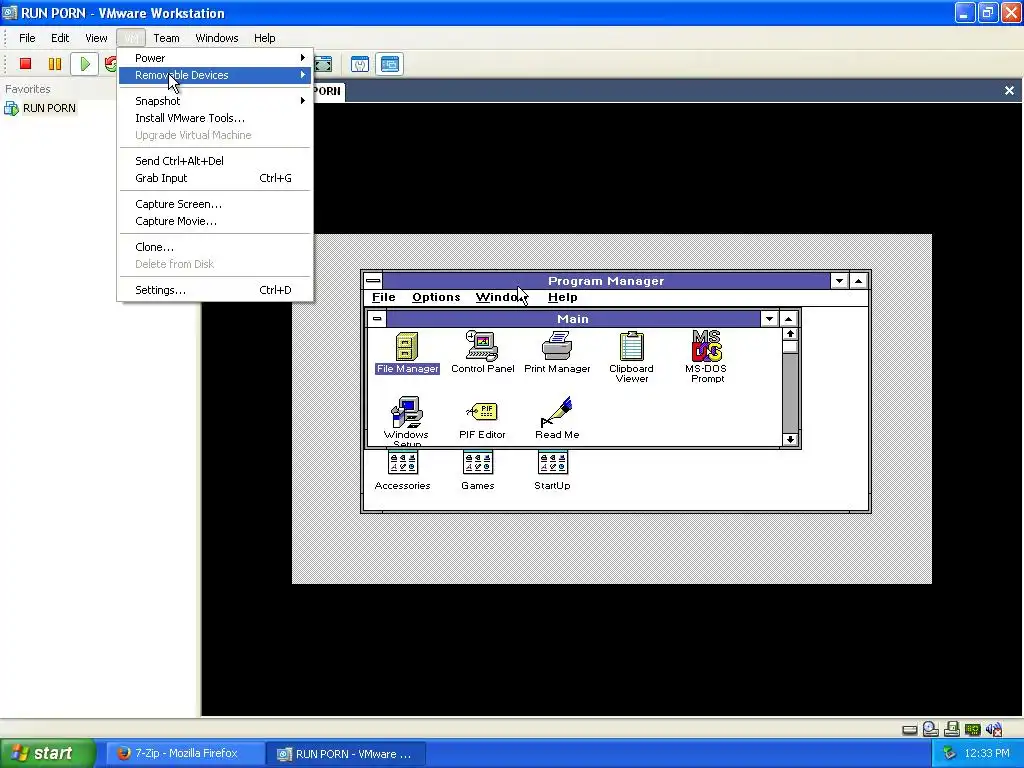This screenshot has height=768, width=1024.
Task: Click the Accessories program group icon
Action: 402,470
